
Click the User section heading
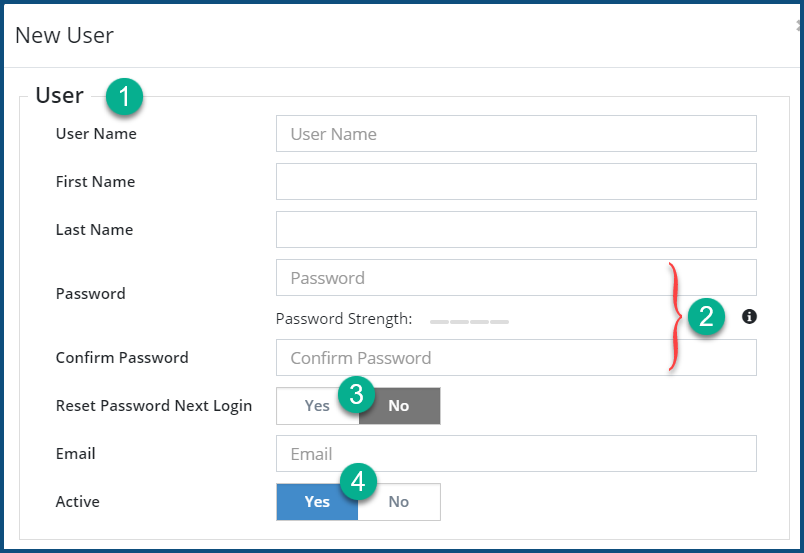tap(59, 95)
